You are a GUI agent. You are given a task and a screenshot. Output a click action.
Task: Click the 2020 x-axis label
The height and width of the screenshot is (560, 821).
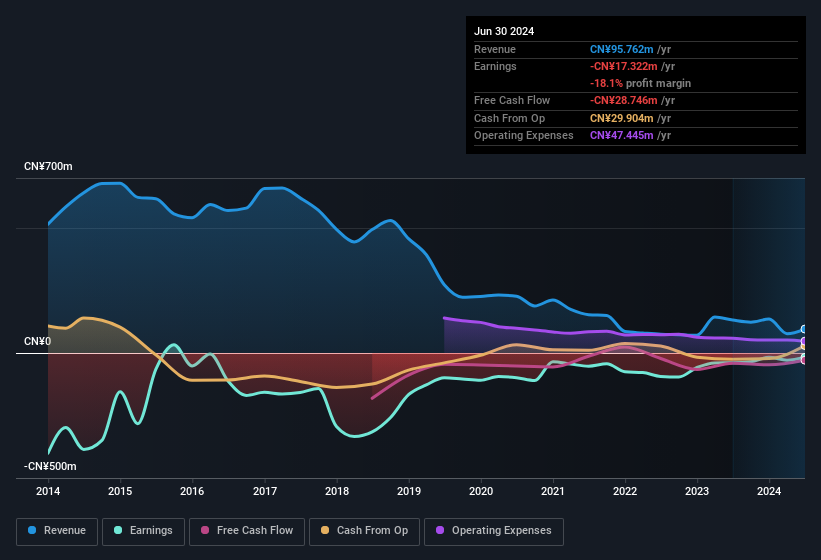(481, 491)
